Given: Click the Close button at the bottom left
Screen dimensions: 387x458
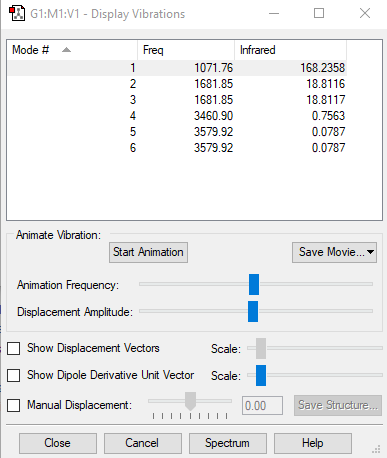Looking at the screenshot, I should pos(58,443).
